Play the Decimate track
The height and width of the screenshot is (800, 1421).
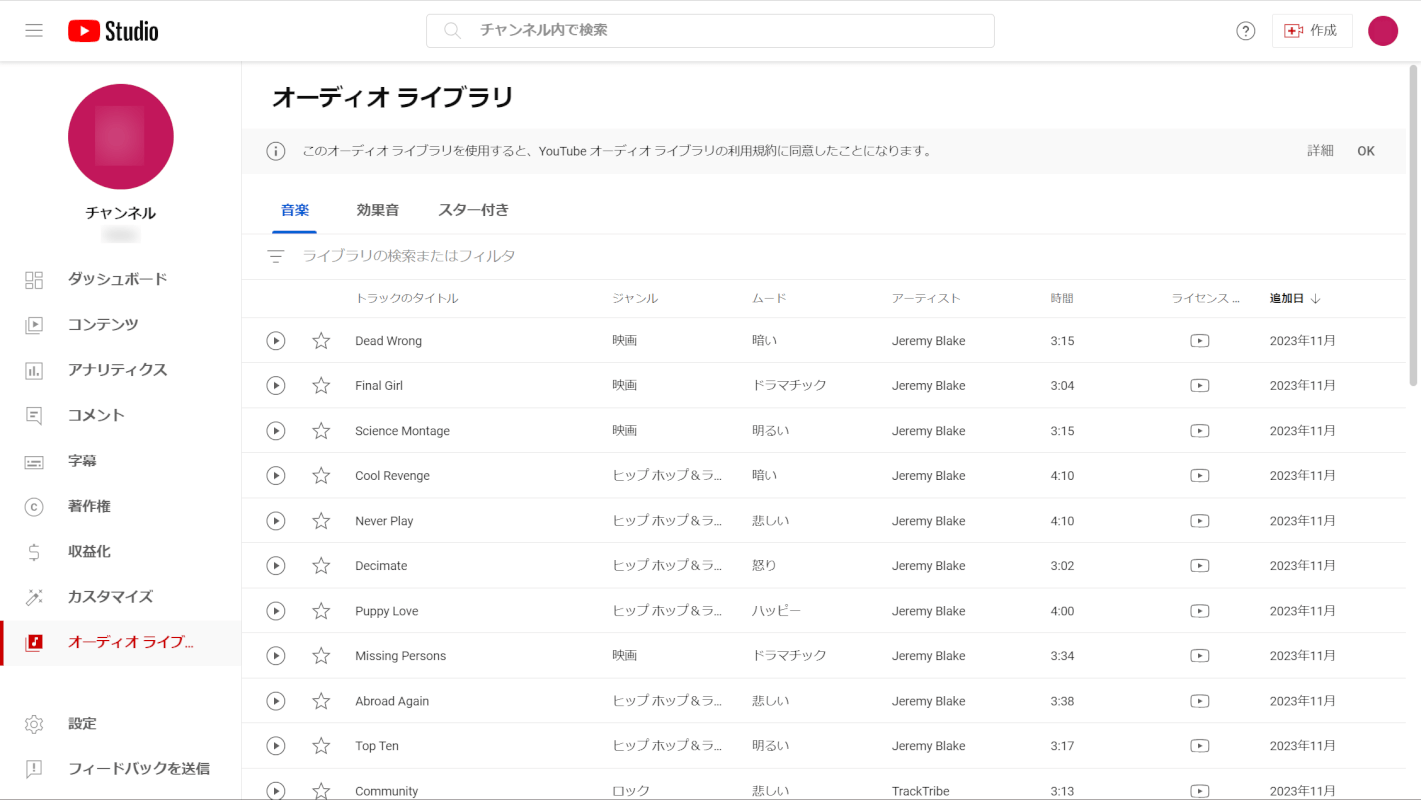(276, 566)
